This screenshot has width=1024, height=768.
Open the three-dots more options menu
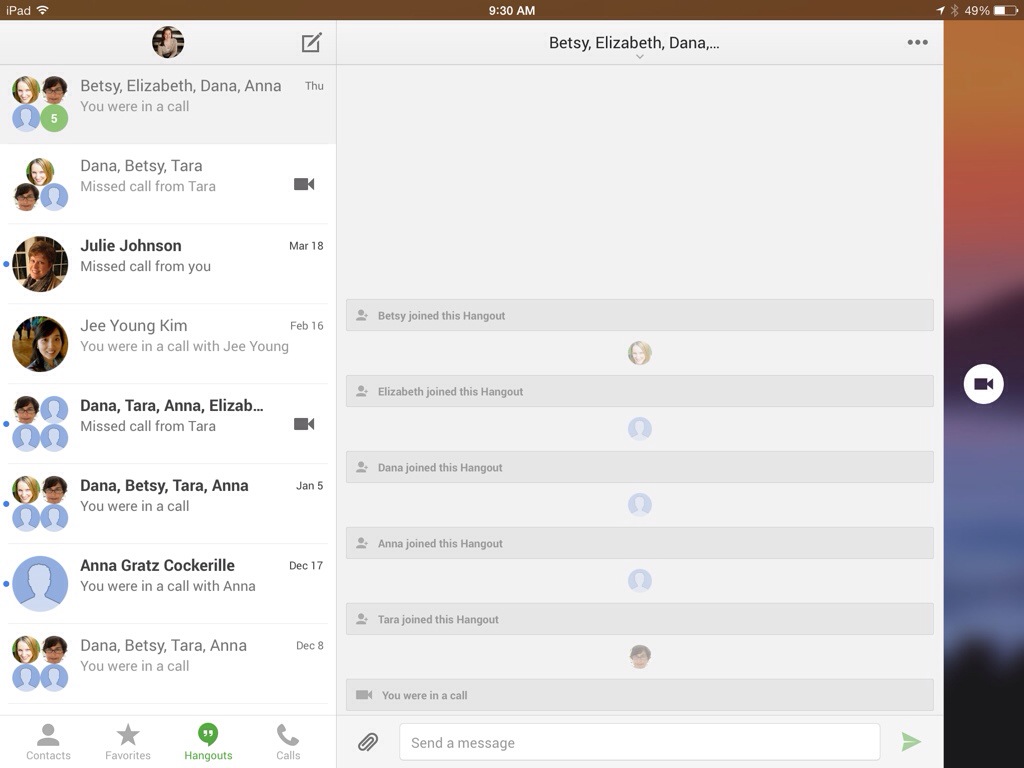point(917,42)
